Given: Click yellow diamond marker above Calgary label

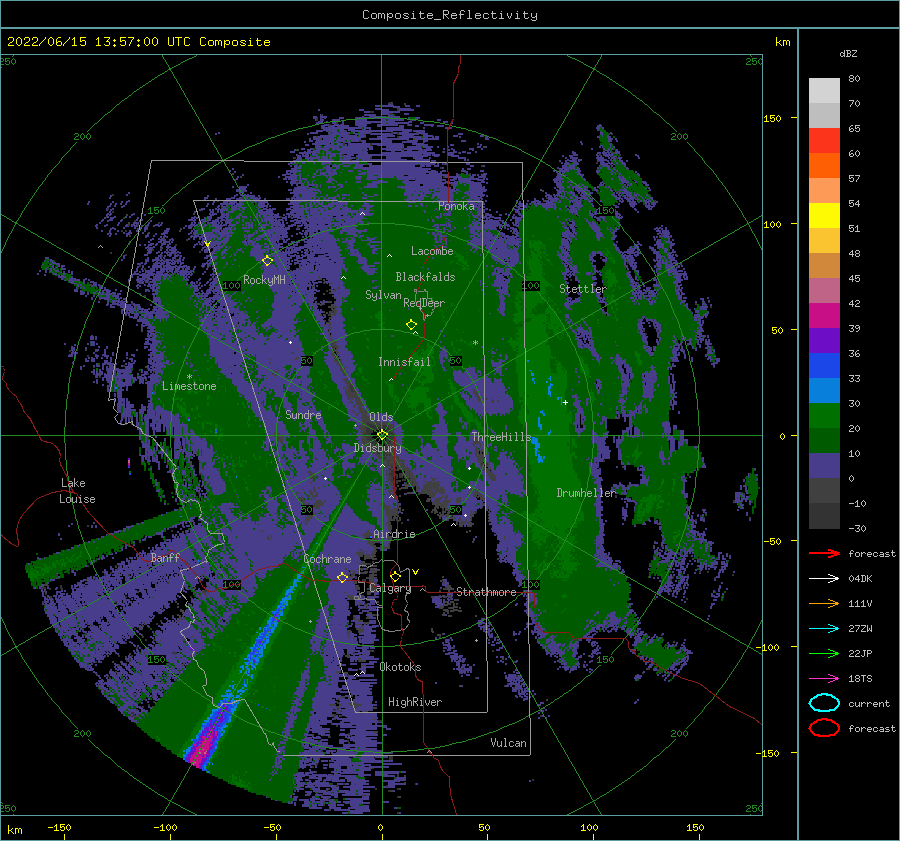Looking at the screenshot, I should [395, 576].
